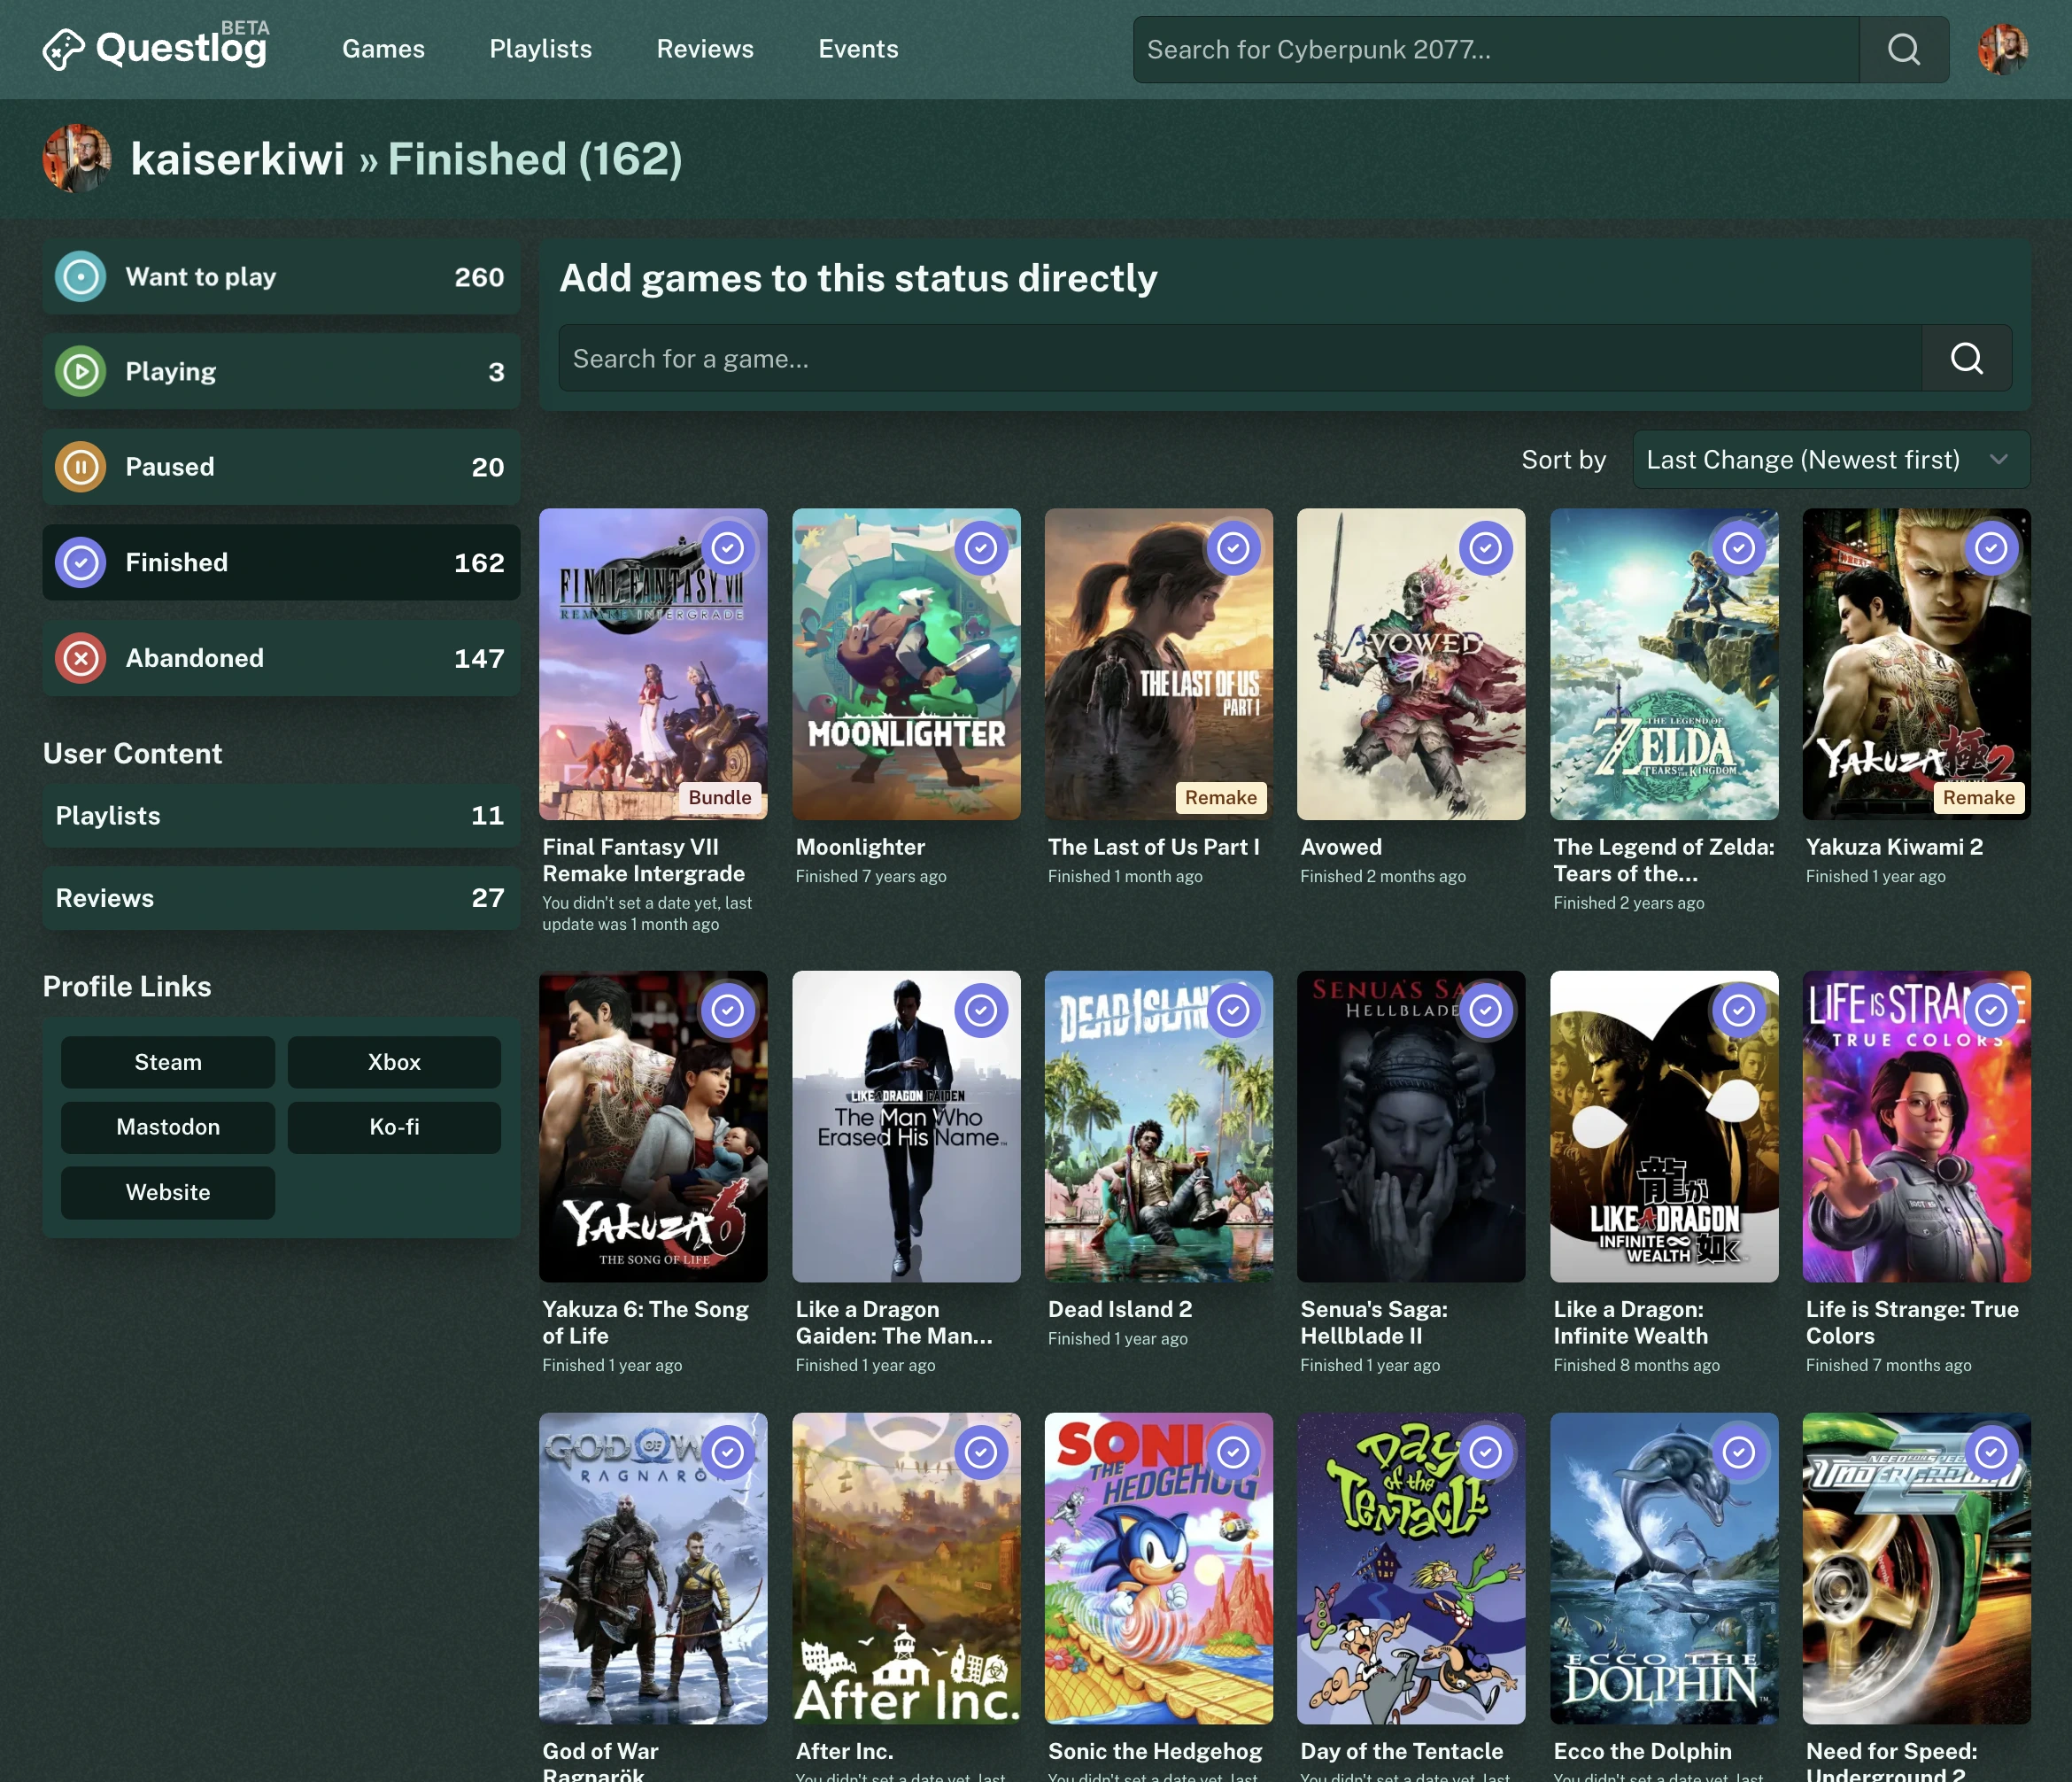The image size is (2072, 1782).
Task: Click Remake tag on Yakuza Kiwami 2
Action: 1979,797
